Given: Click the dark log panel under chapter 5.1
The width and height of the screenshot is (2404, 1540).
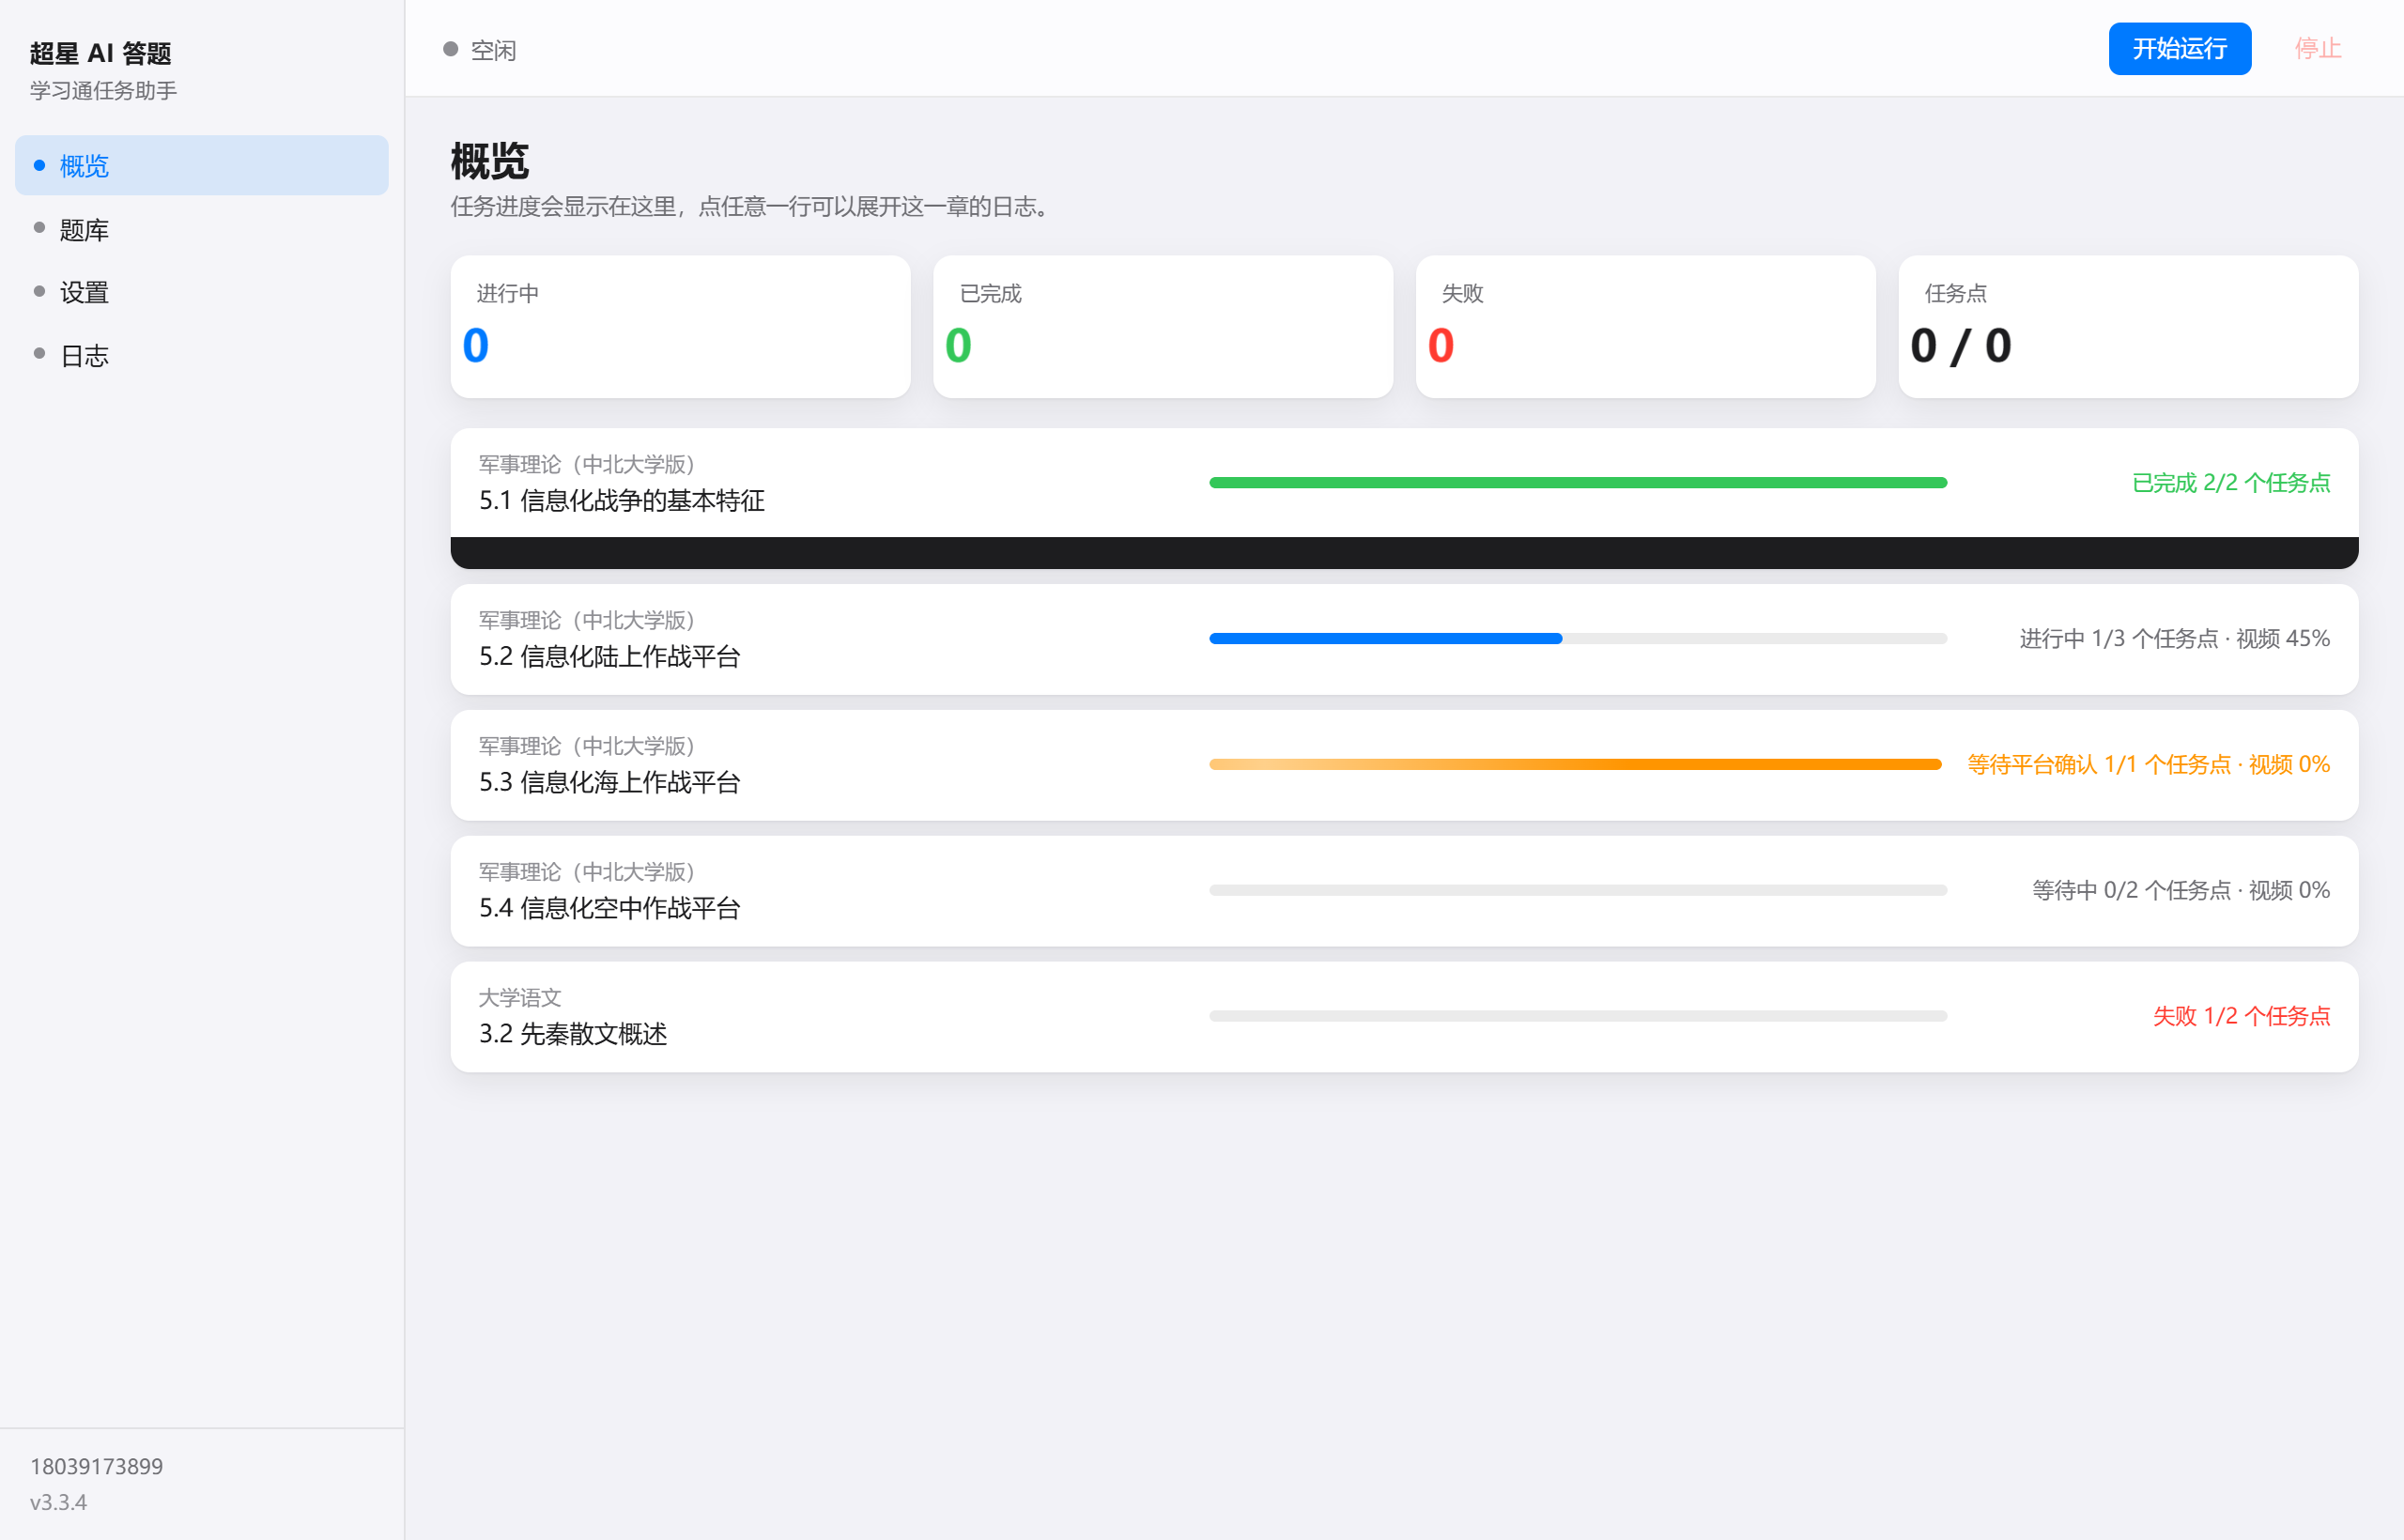Looking at the screenshot, I should point(1404,553).
